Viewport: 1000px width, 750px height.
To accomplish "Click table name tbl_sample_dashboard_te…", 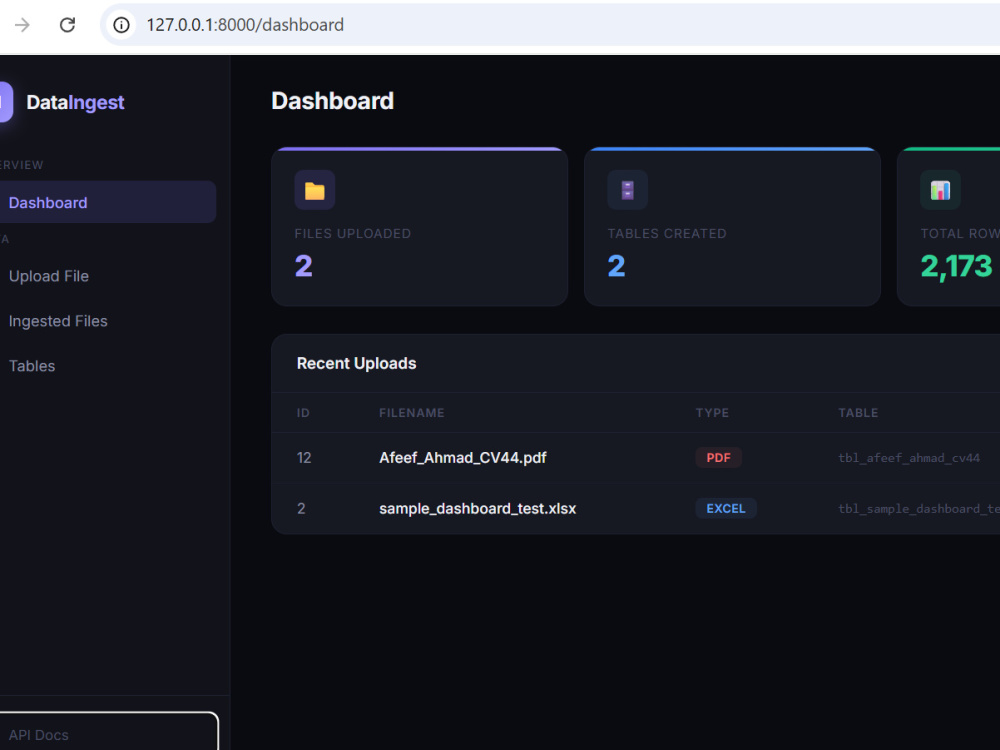I will [918, 508].
